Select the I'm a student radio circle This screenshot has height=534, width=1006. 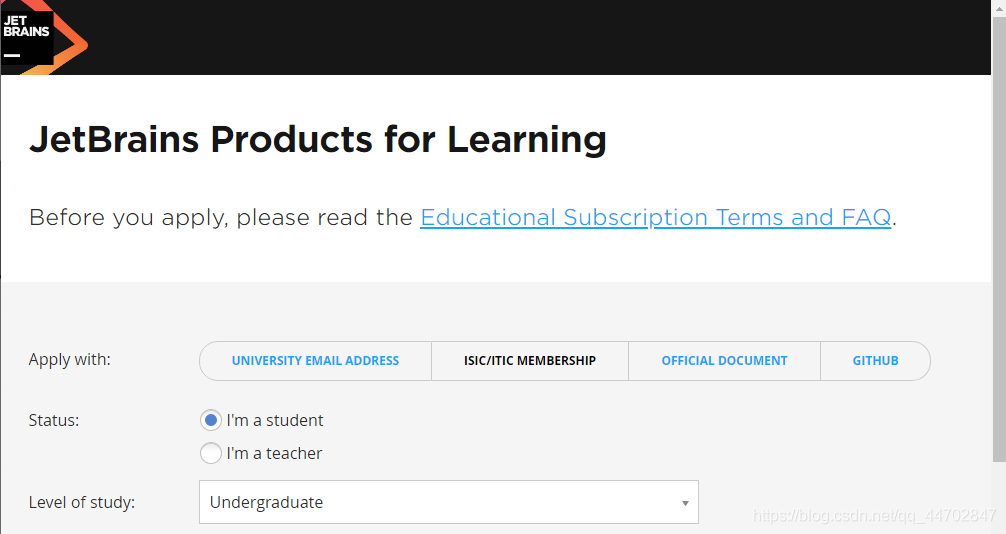[210, 420]
